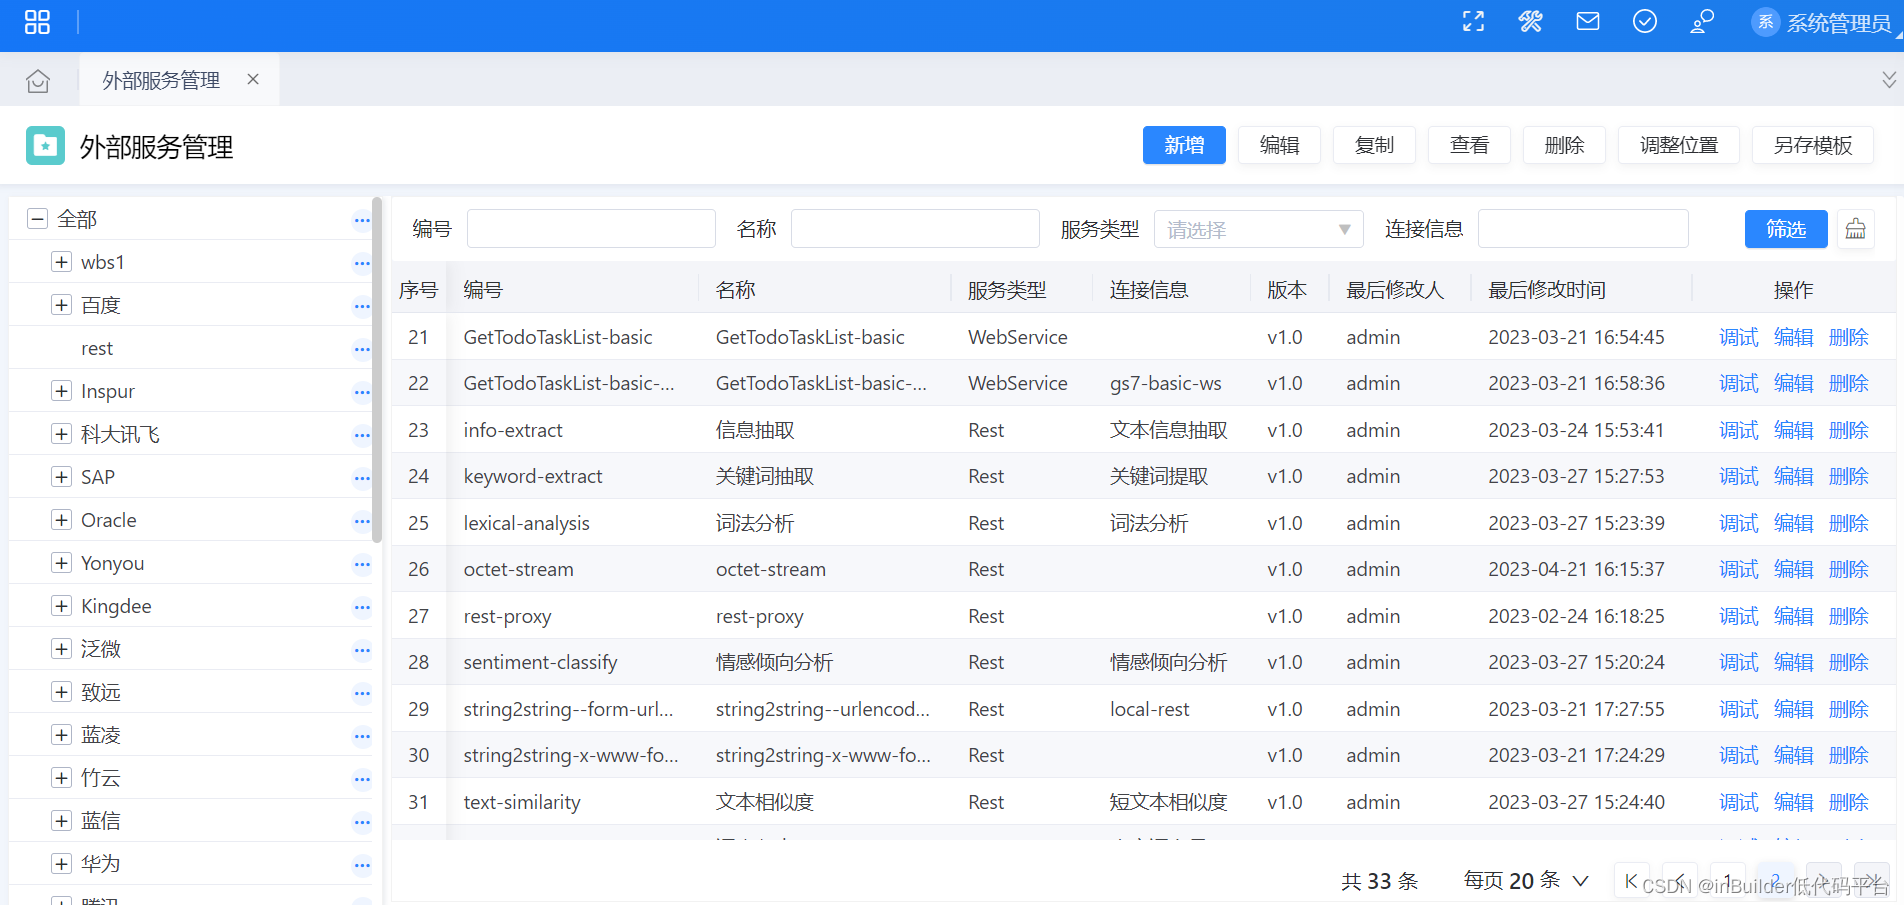Open more options for 致远 node
This screenshot has width=1904, height=905.
pos(362,693)
